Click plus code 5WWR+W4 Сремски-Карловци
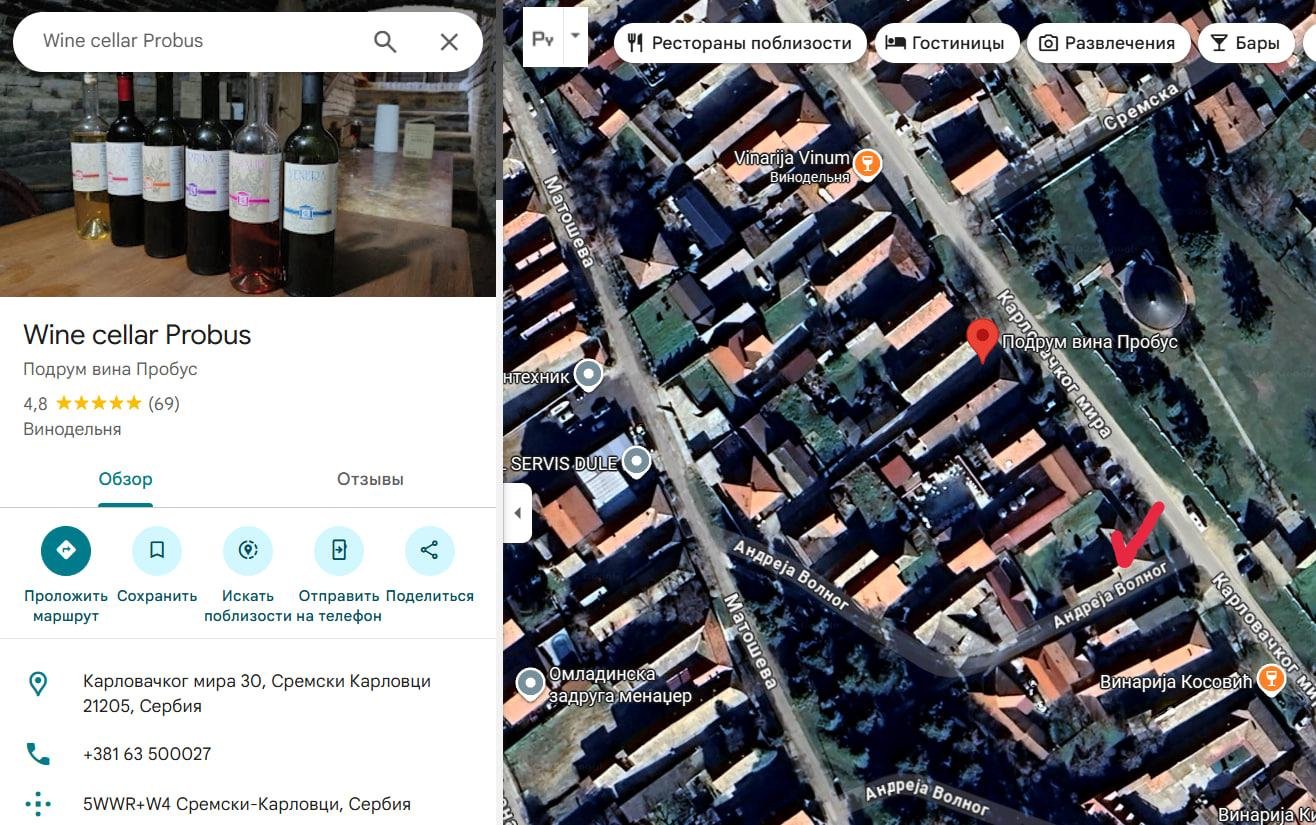 tap(247, 804)
